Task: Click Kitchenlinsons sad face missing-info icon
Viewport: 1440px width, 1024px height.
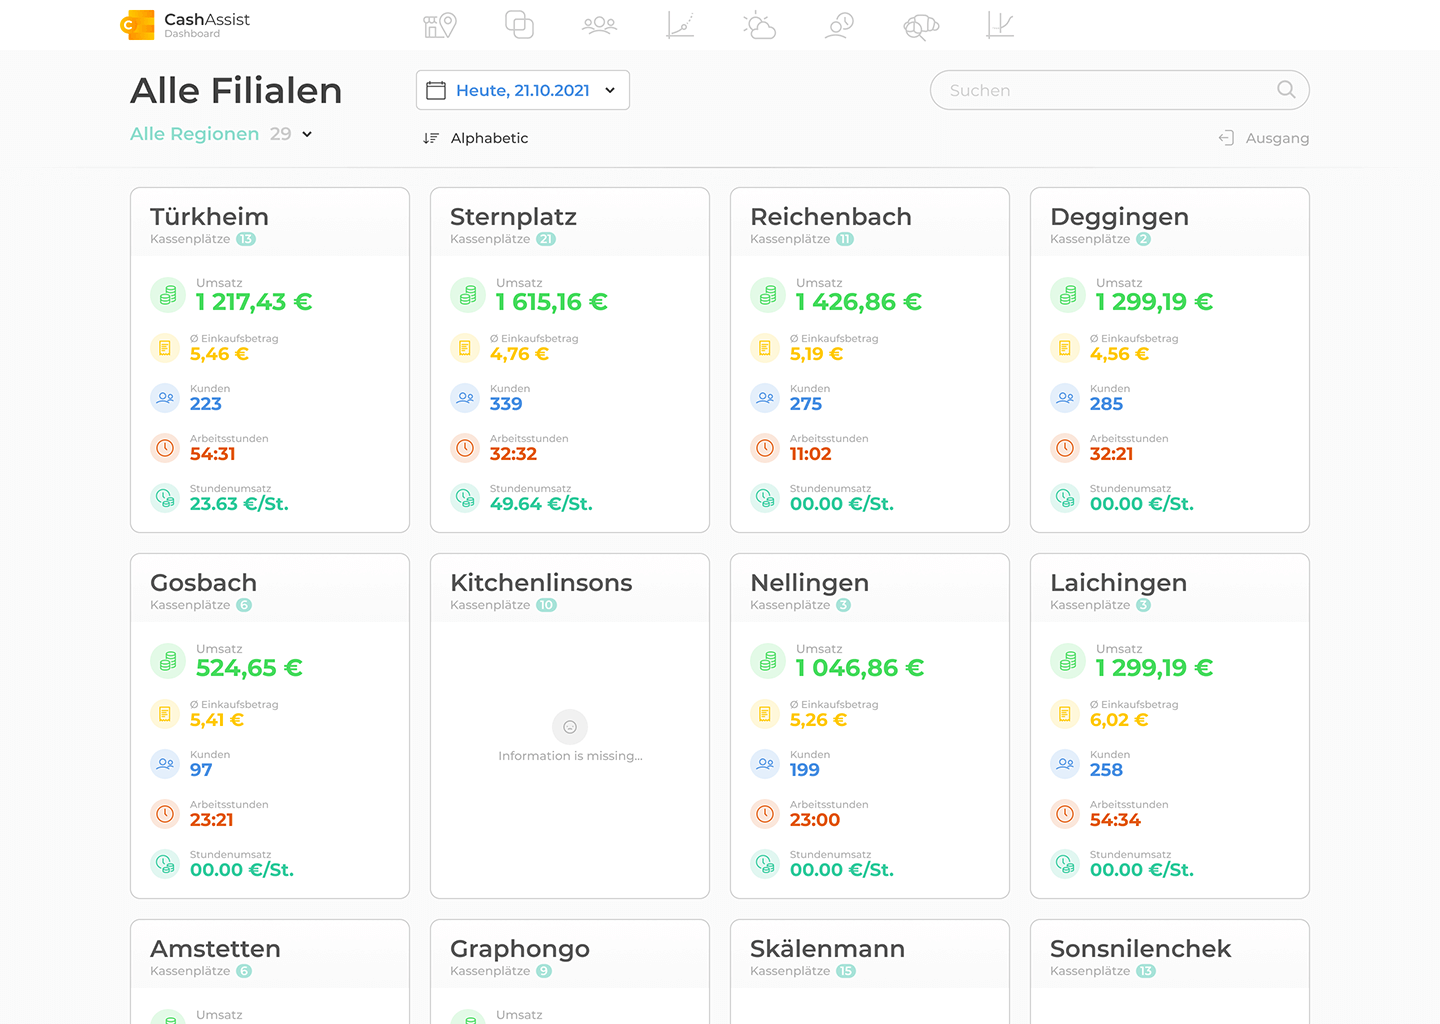Action: point(570,727)
